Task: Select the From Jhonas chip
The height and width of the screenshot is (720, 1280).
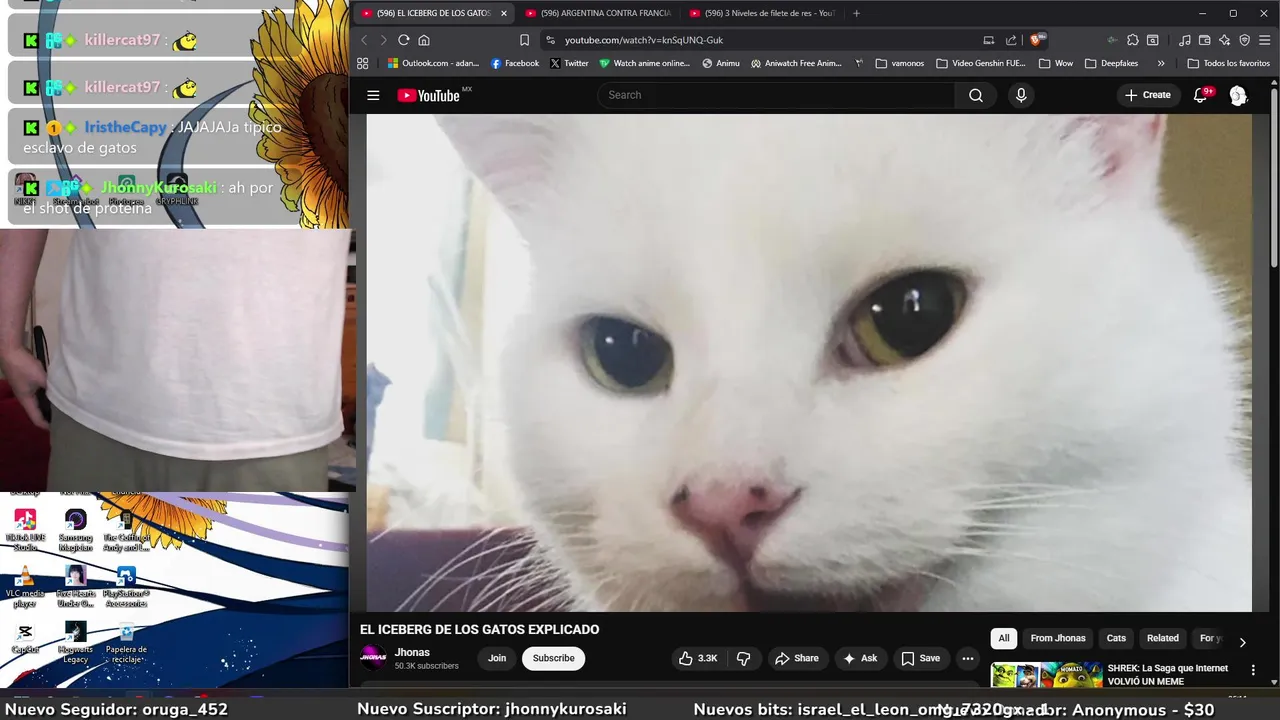Action: (1058, 638)
